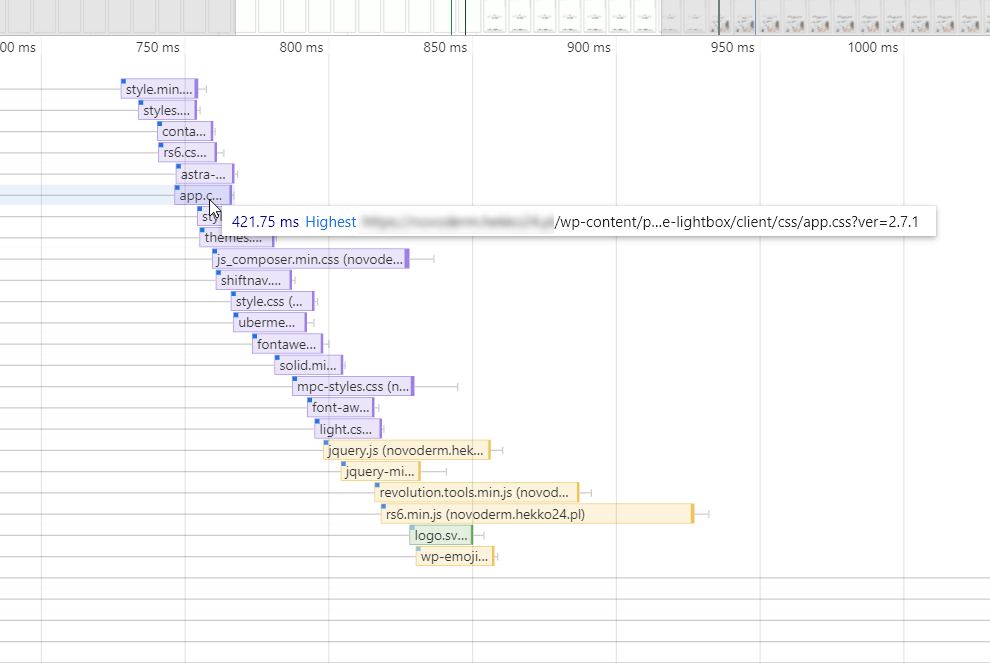Select the style.css ( request bar
Screen dimensions: 990x663
pyautogui.click(x=272, y=301)
